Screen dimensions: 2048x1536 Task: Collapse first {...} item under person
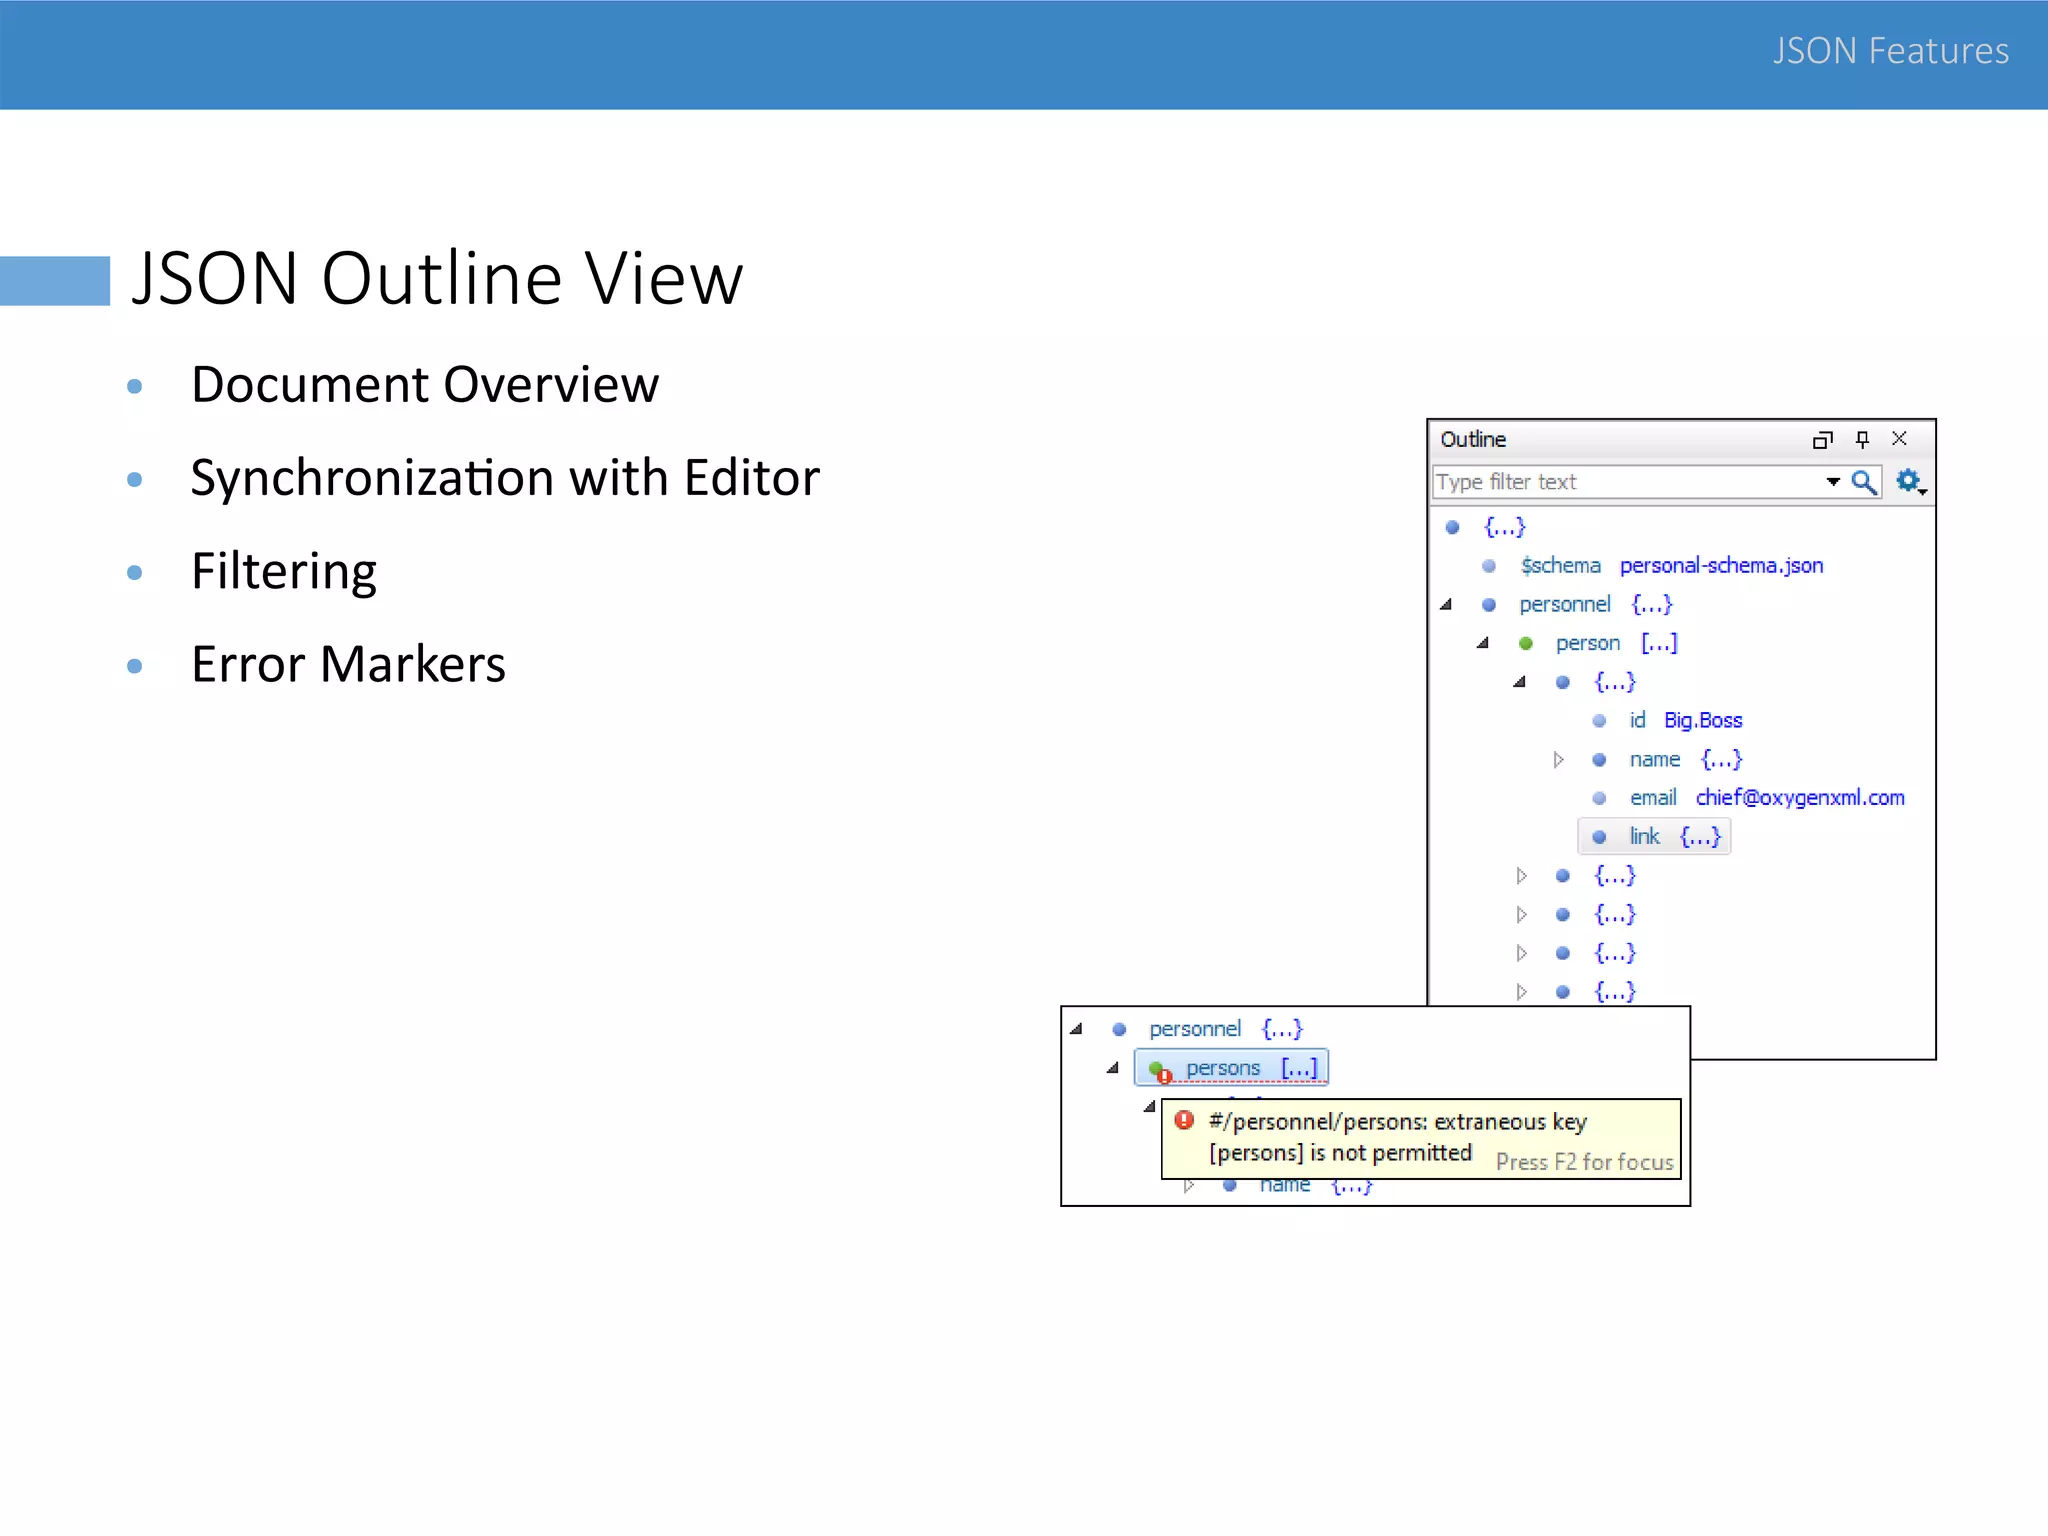tap(1520, 682)
